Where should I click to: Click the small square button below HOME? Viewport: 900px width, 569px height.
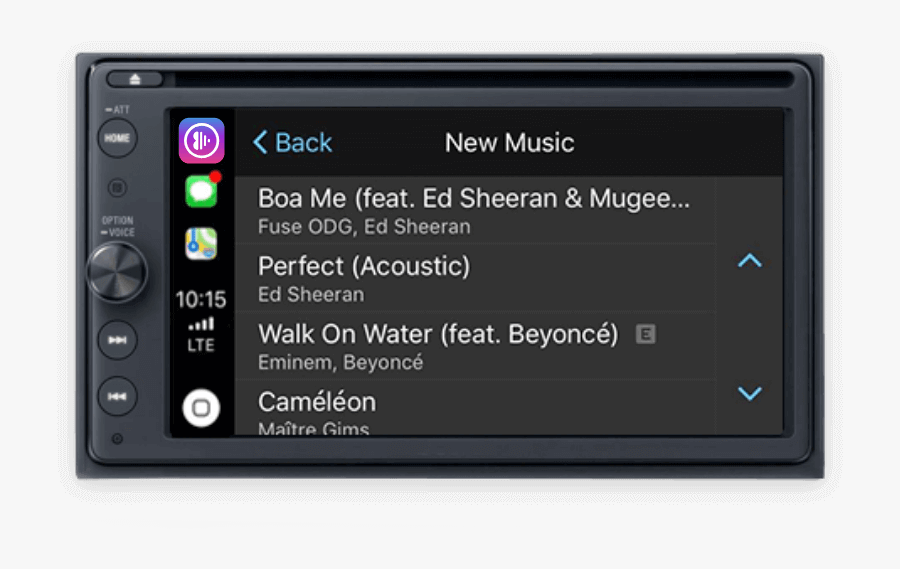(x=117, y=188)
